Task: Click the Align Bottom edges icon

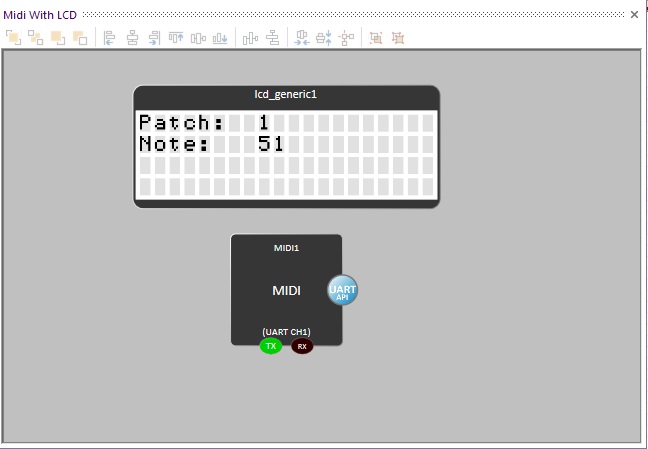Action: coord(220,38)
